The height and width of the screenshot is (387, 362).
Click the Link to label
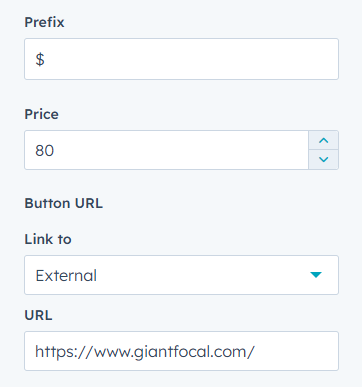(48, 239)
